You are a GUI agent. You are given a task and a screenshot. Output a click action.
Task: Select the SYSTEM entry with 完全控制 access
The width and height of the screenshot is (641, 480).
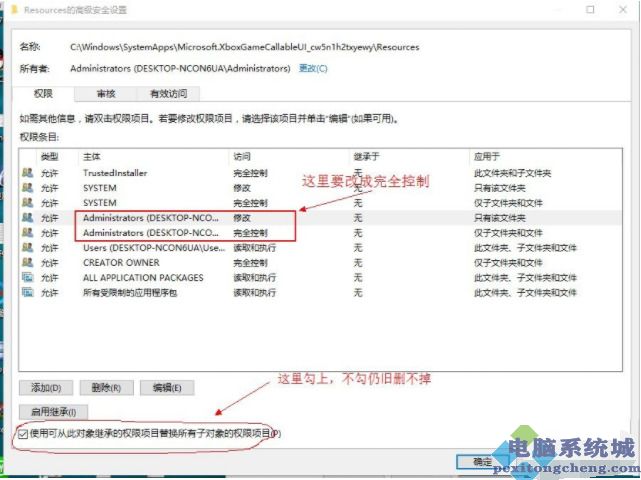[320, 203]
